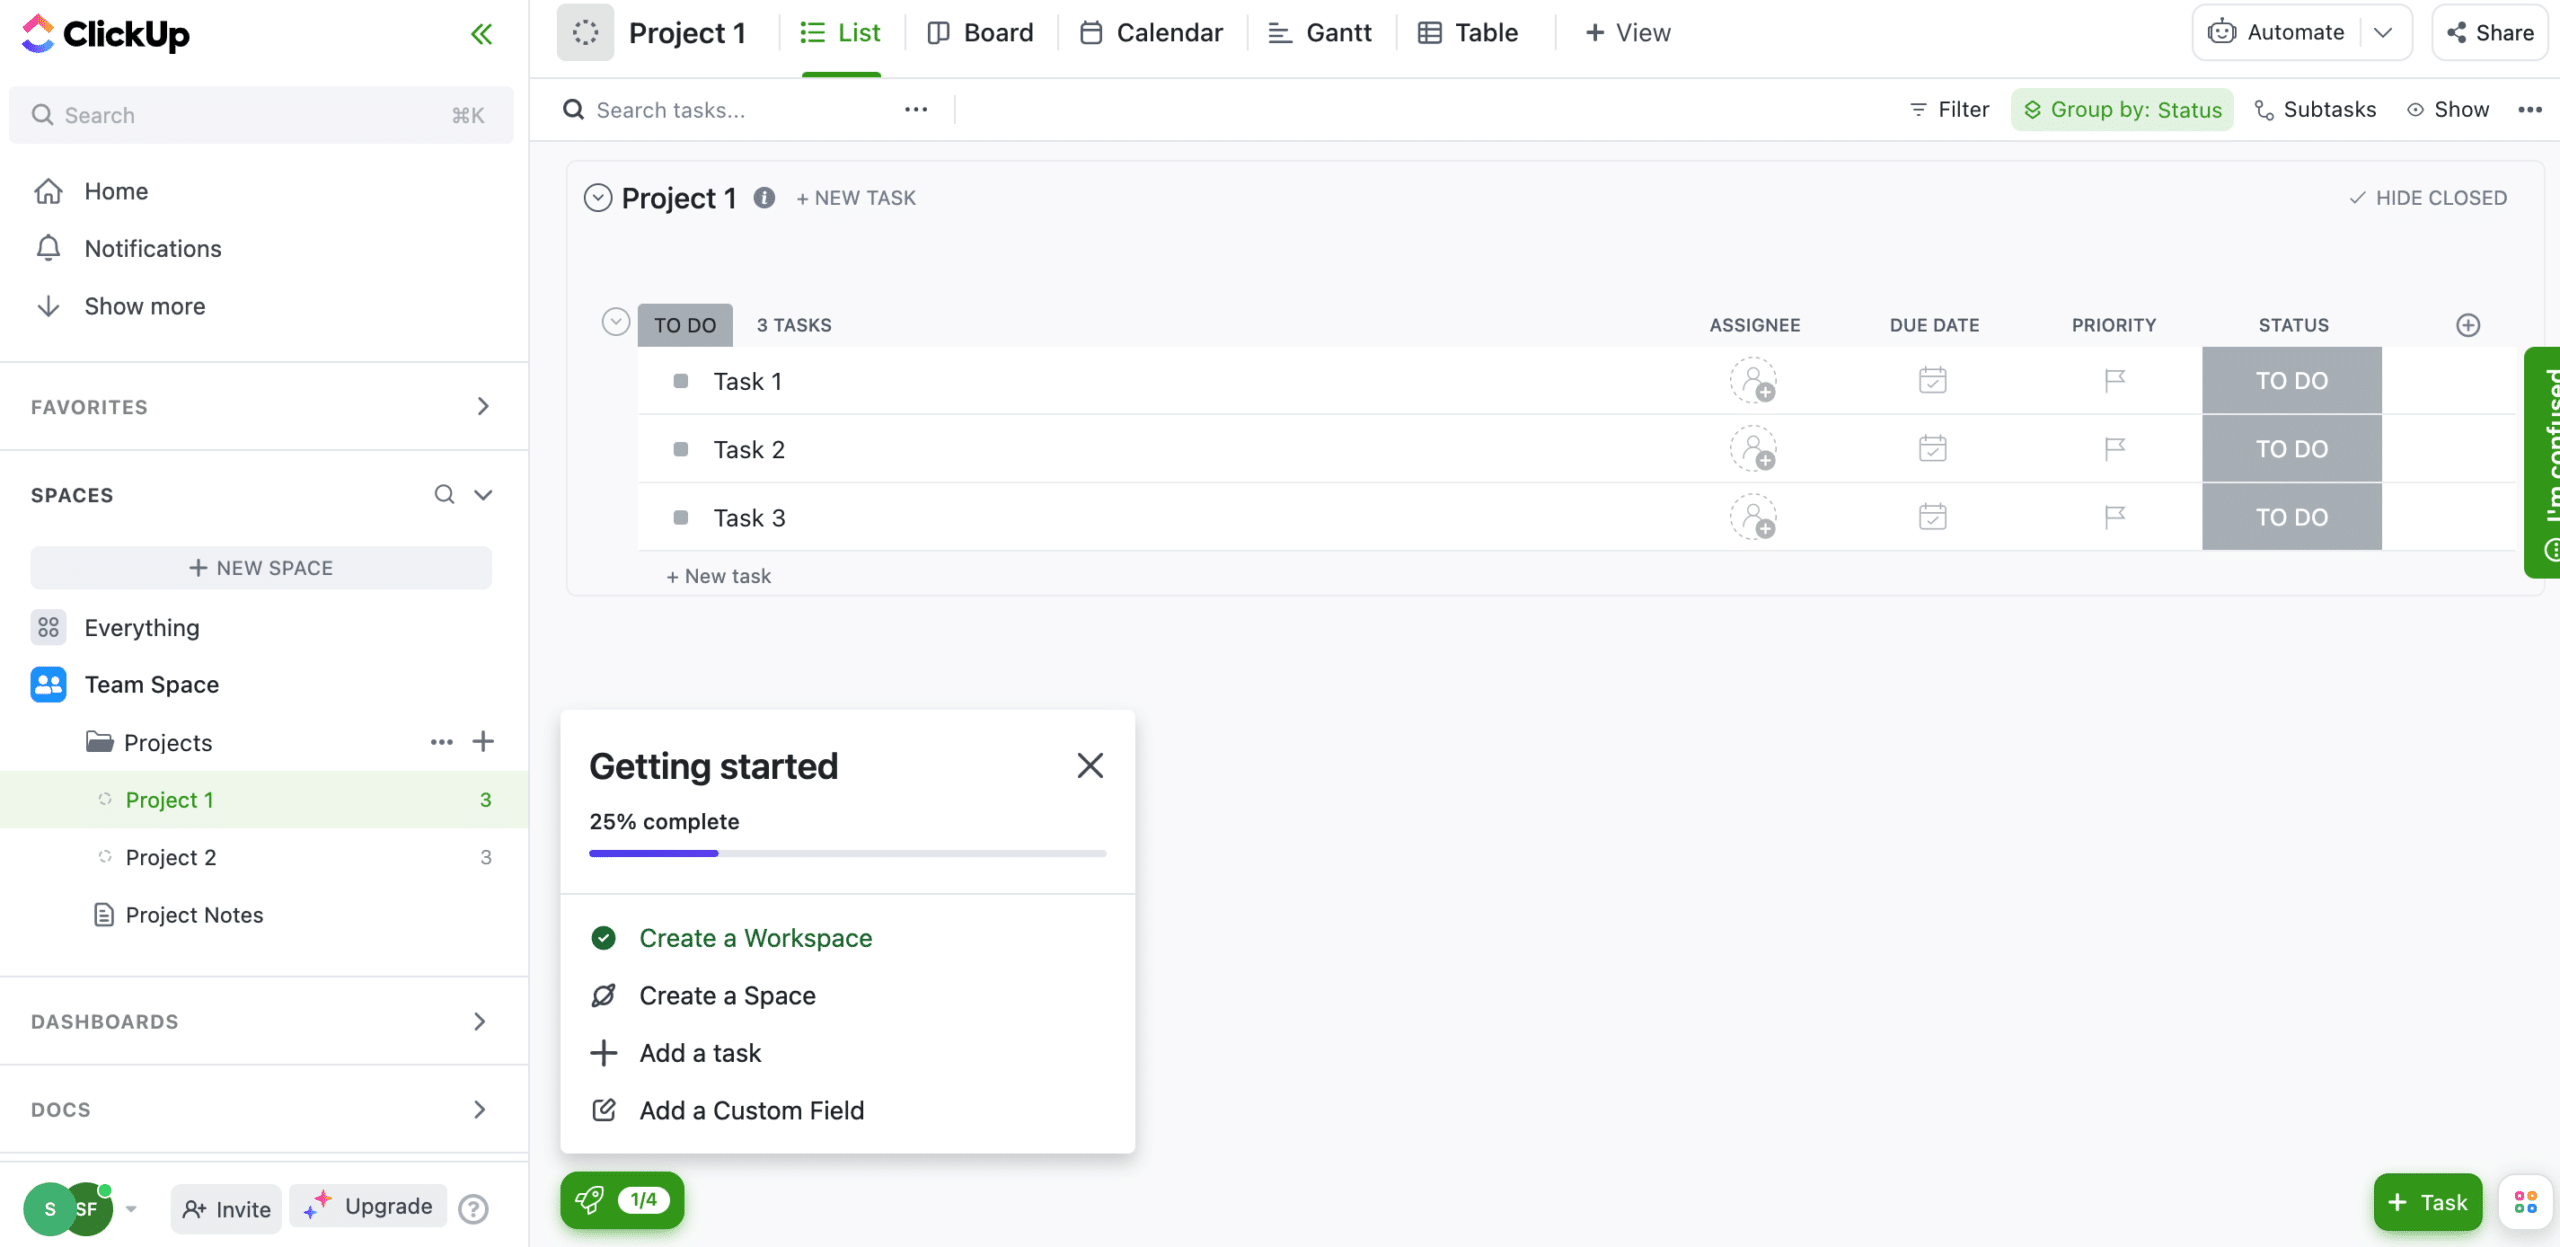Set due date for Task 3
Image resolution: width=2560 pixels, height=1247 pixels.
(x=1932, y=516)
